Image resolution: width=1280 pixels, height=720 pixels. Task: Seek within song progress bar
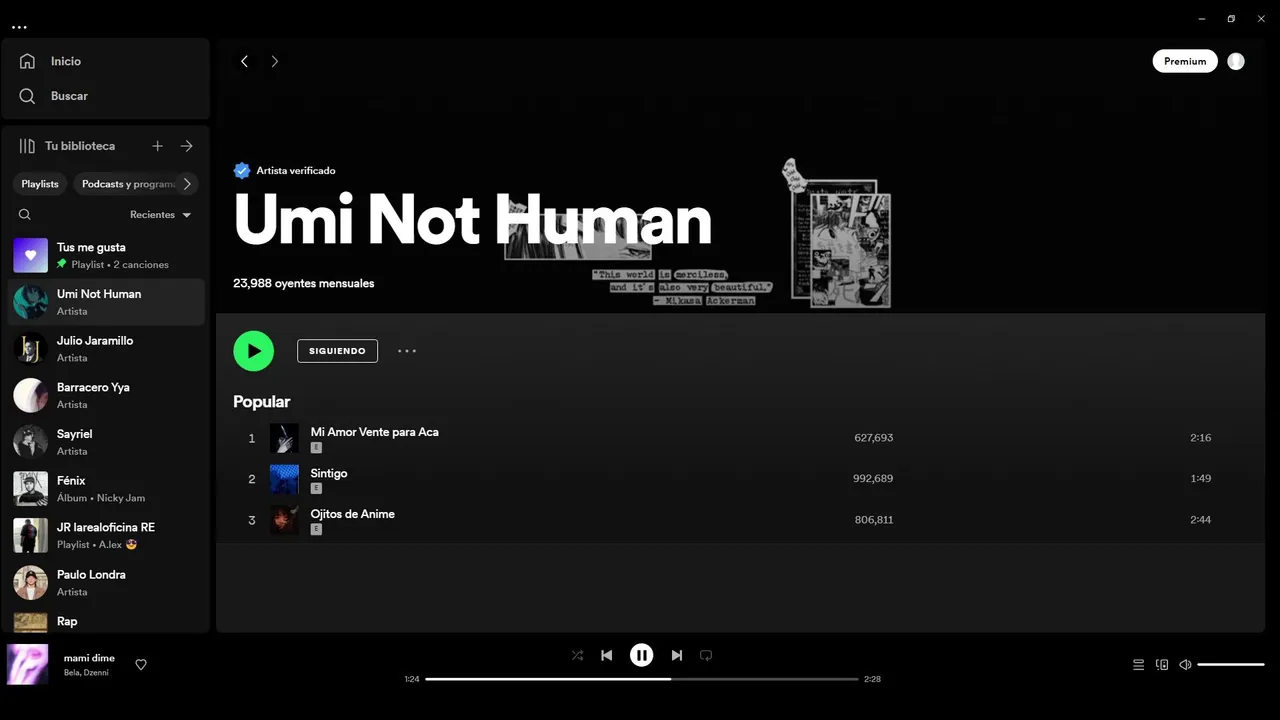point(642,679)
